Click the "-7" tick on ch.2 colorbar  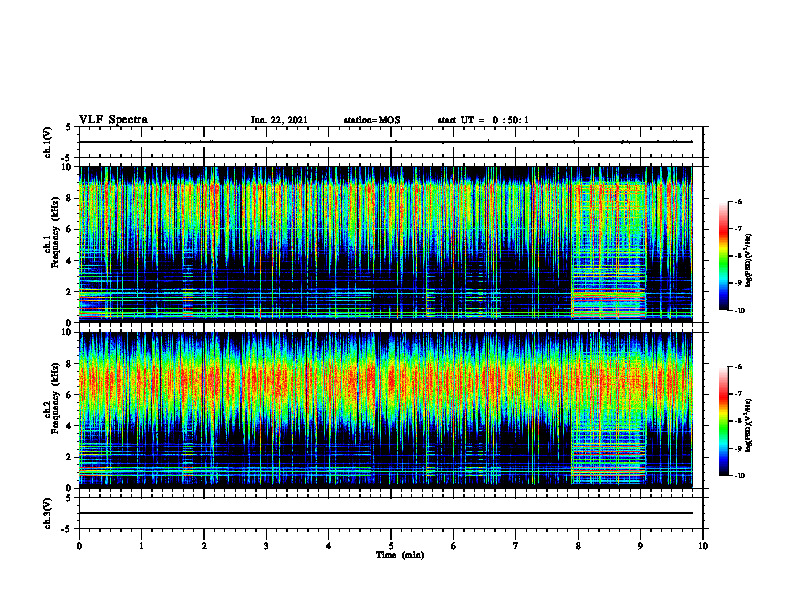(x=738, y=394)
